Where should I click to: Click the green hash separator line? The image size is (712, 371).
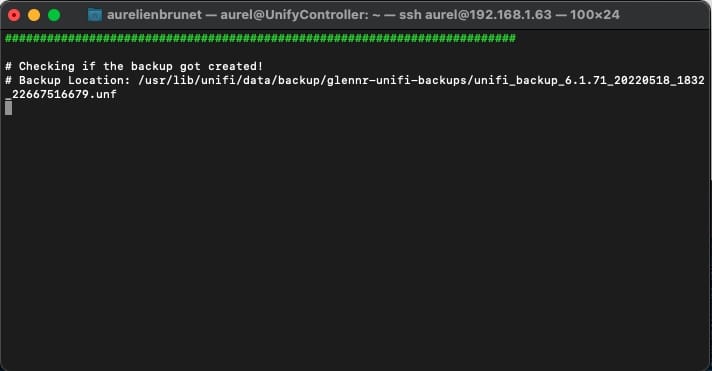(x=260, y=38)
